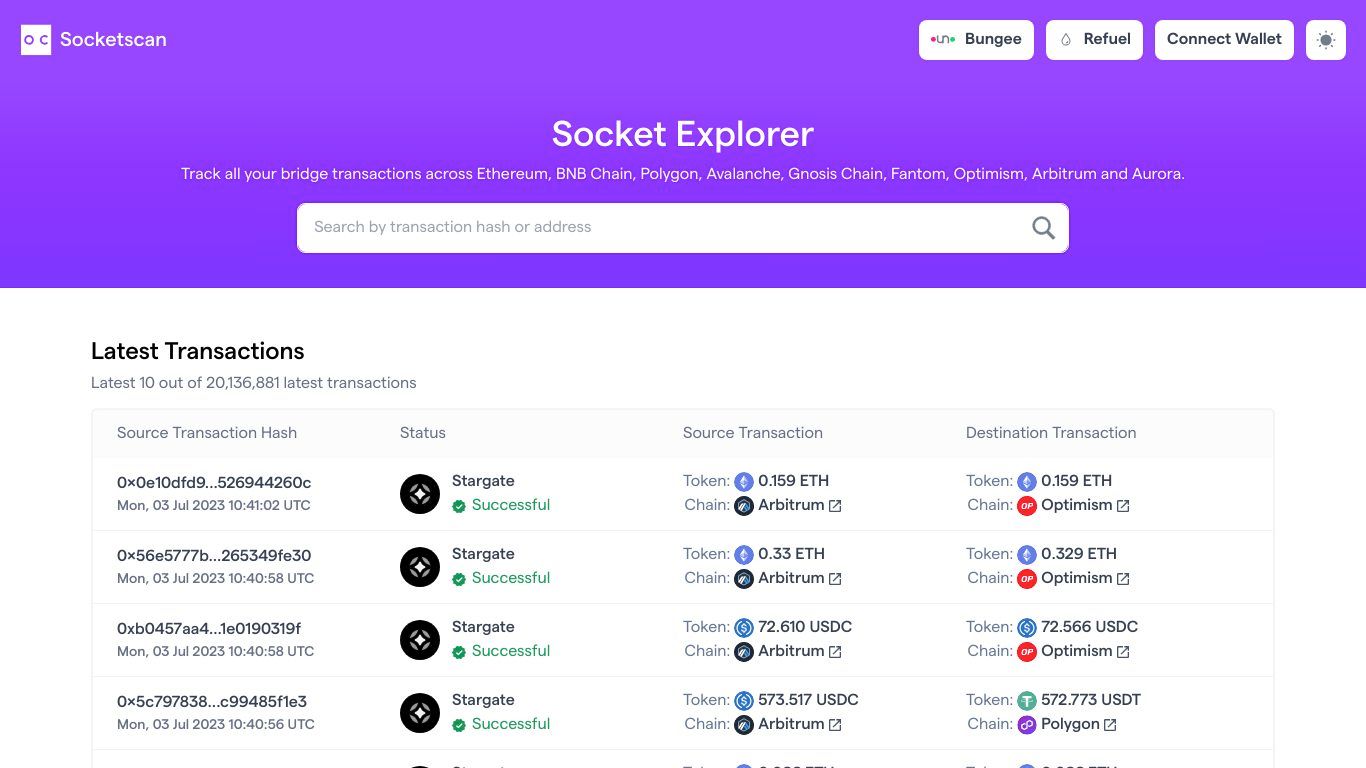
Task: Click the Socketscan logo icon
Action: (36, 40)
